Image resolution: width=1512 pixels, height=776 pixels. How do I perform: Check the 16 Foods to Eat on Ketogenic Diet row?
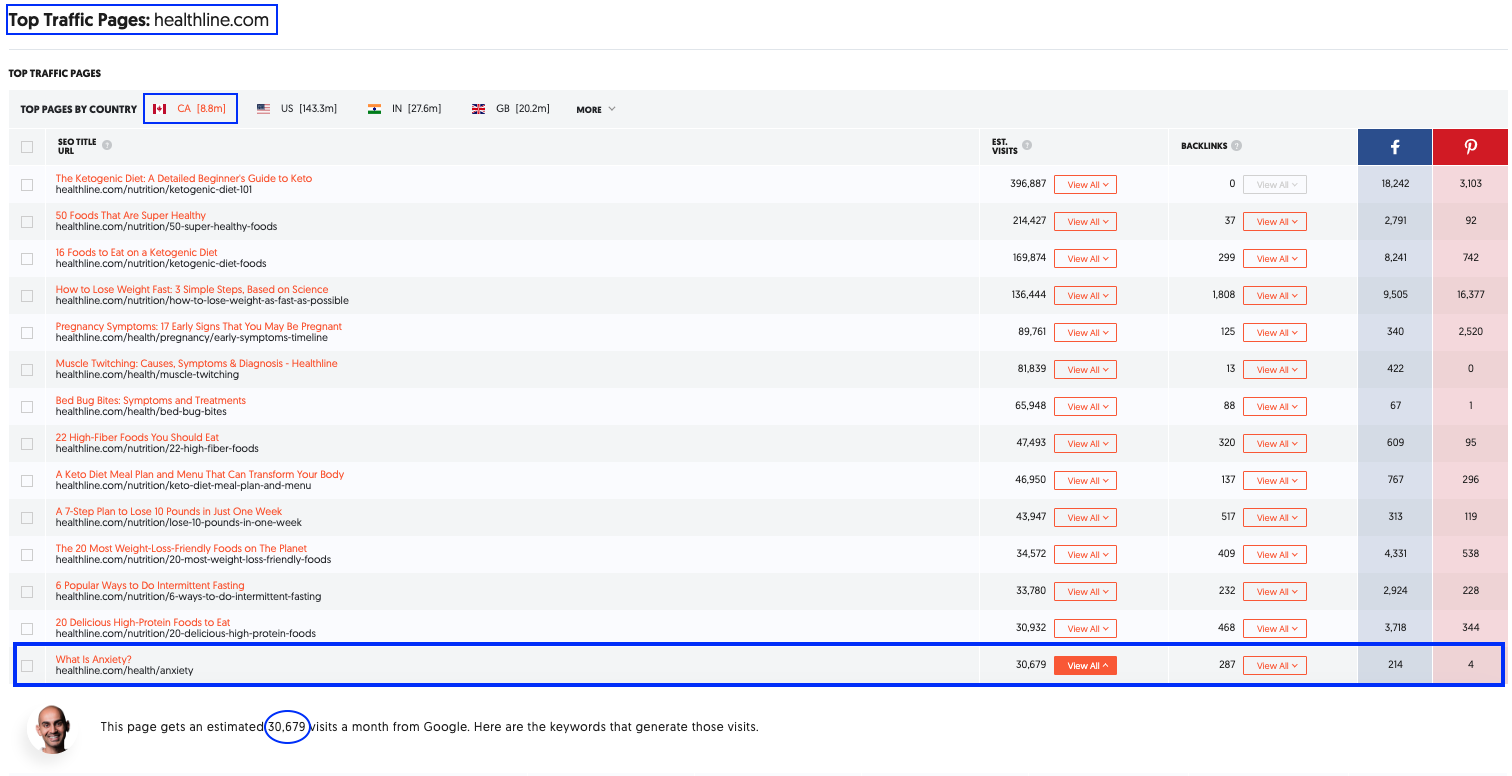click(x=27, y=258)
